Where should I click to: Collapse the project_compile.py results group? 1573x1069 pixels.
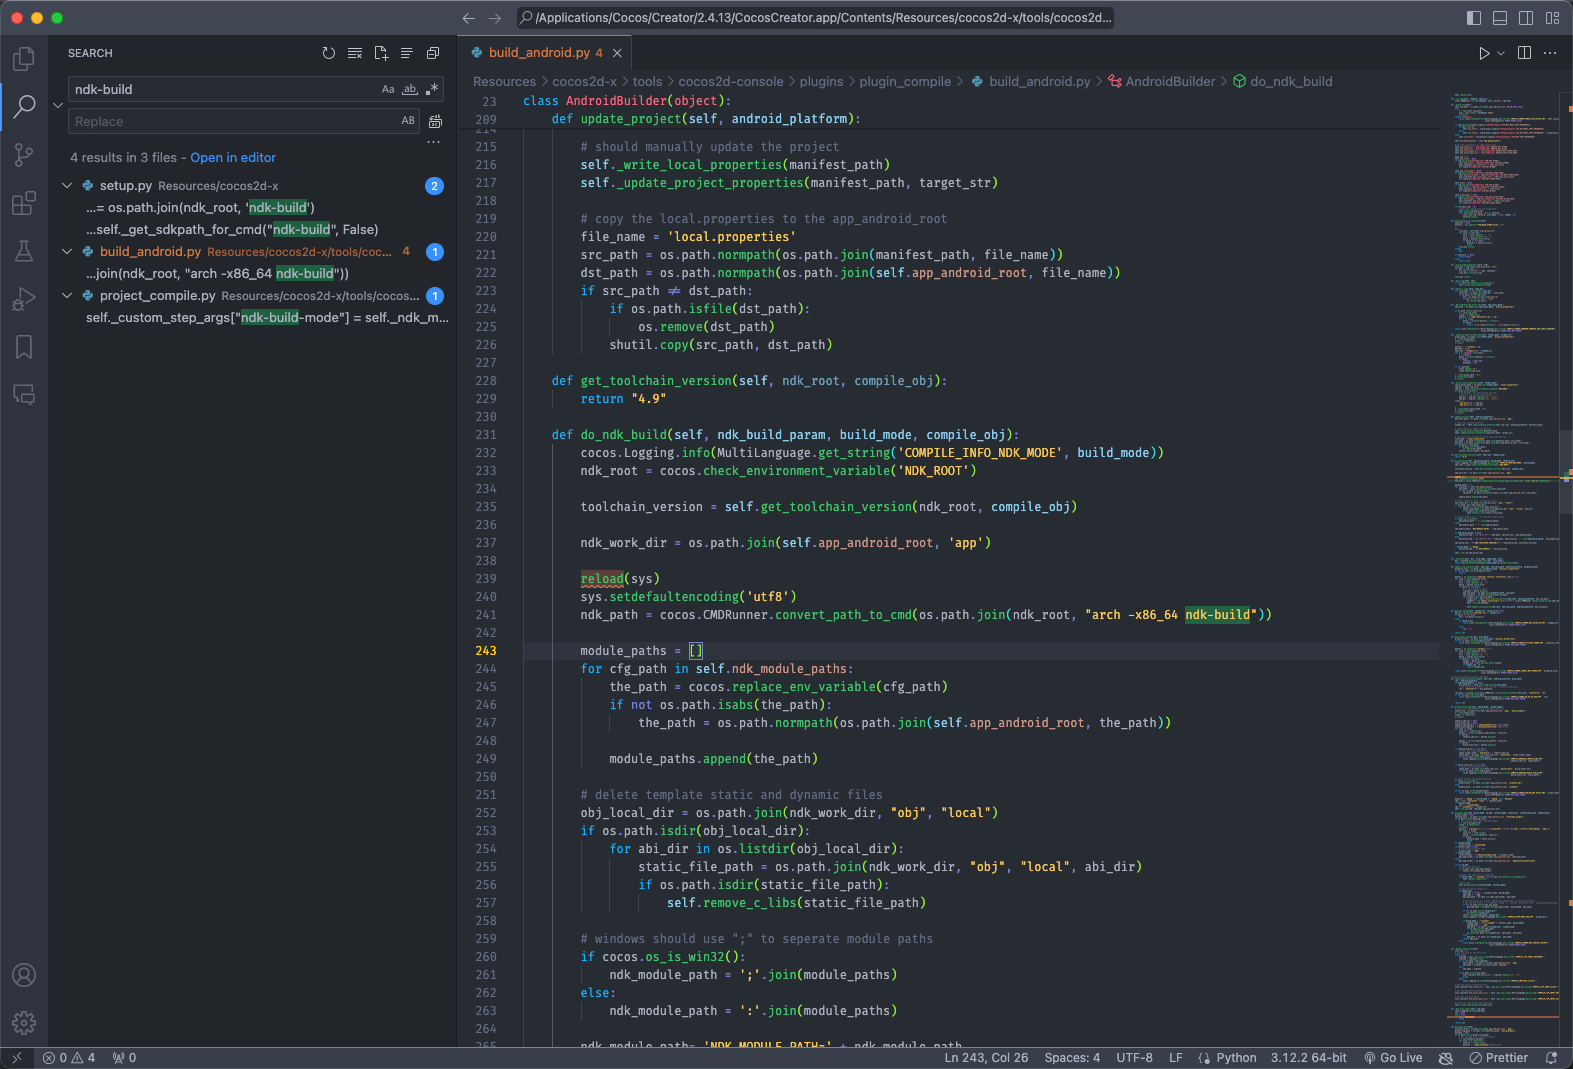67,296
